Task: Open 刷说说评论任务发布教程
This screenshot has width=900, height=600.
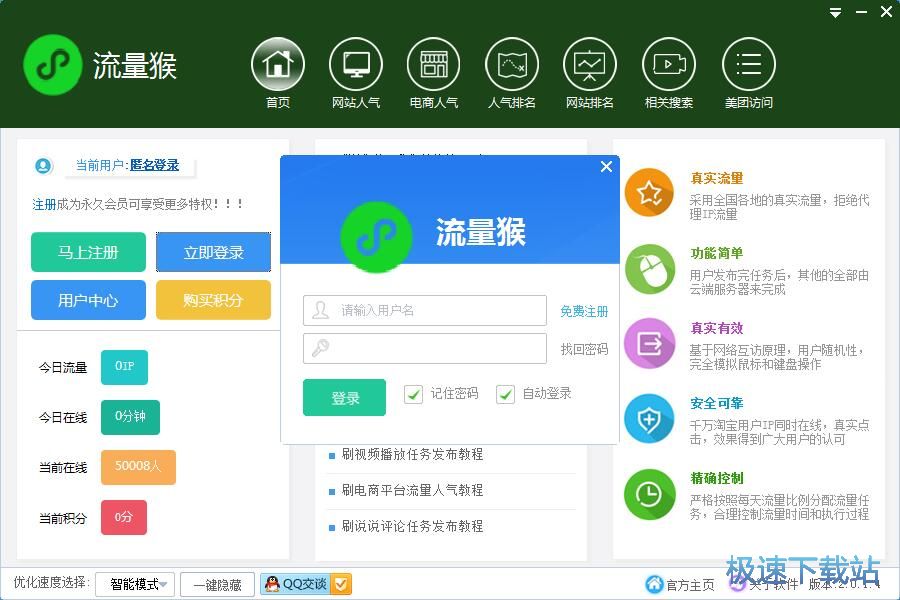Action: tap(412, 526)
